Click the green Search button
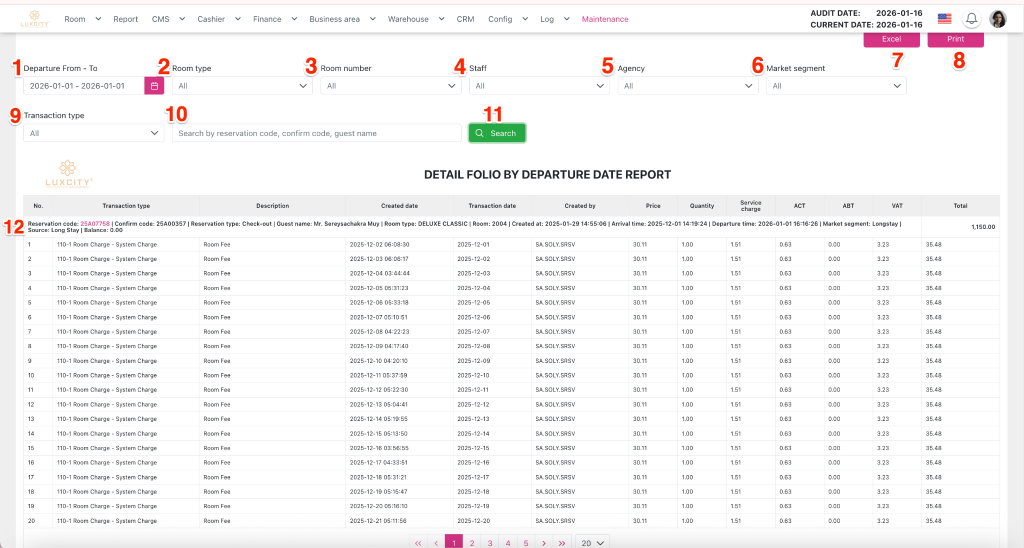This screenshot has width=1024, height=548. (x=497, y=133)
